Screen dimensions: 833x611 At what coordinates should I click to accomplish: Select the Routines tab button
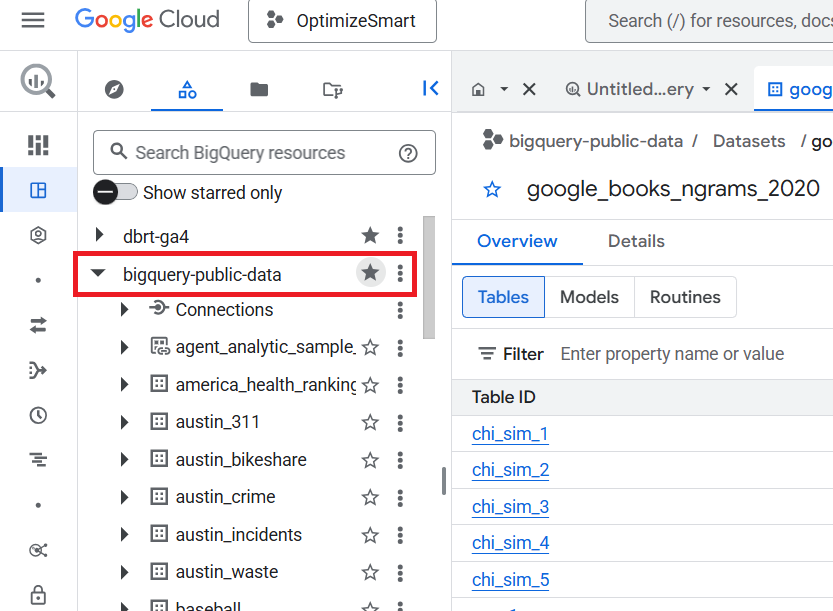tap(685, 297)
